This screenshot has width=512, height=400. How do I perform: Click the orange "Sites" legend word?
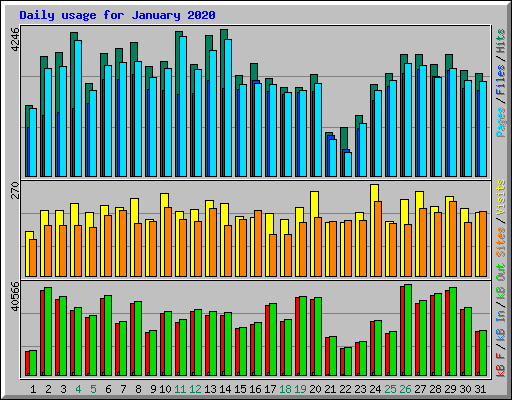point(501,242)
